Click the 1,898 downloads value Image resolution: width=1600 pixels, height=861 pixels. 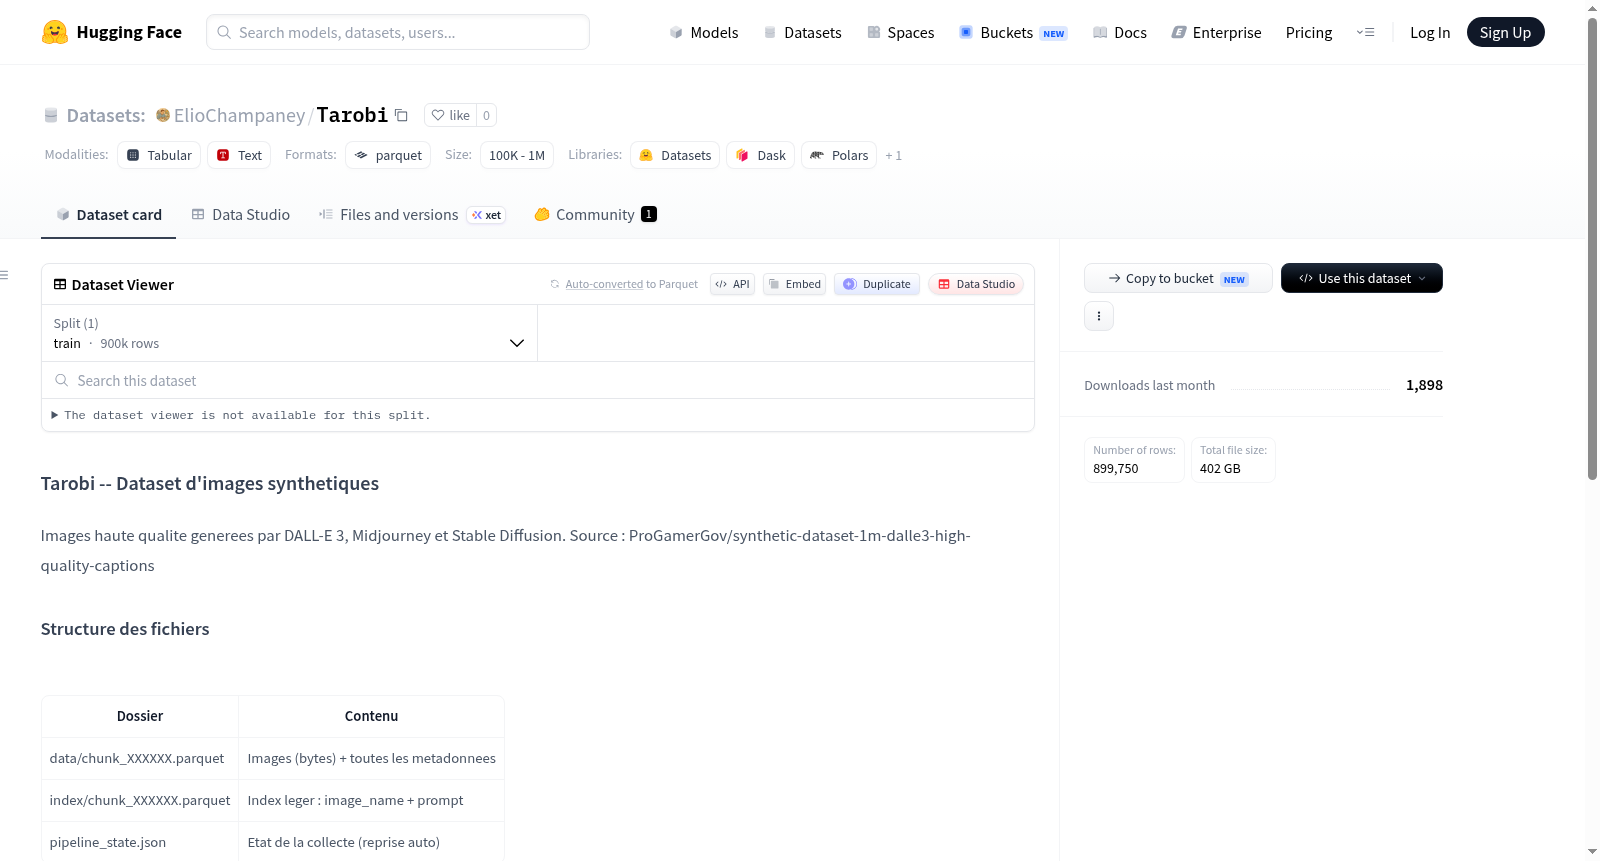click(x=1424, y=385)
